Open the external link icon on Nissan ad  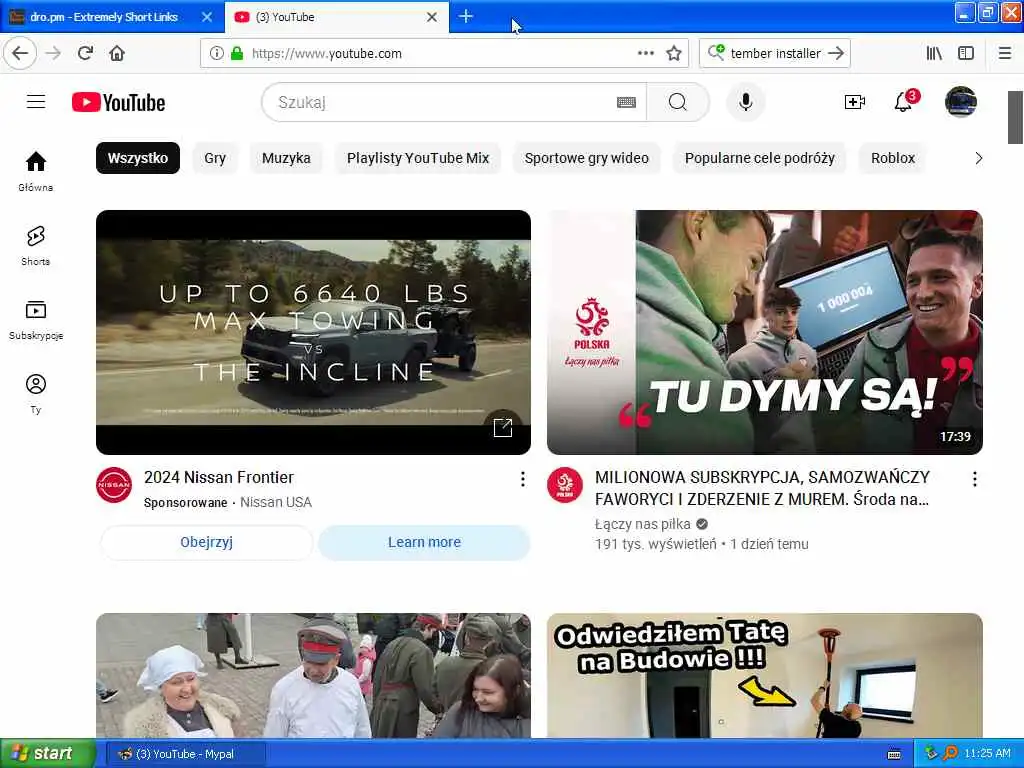503,428
